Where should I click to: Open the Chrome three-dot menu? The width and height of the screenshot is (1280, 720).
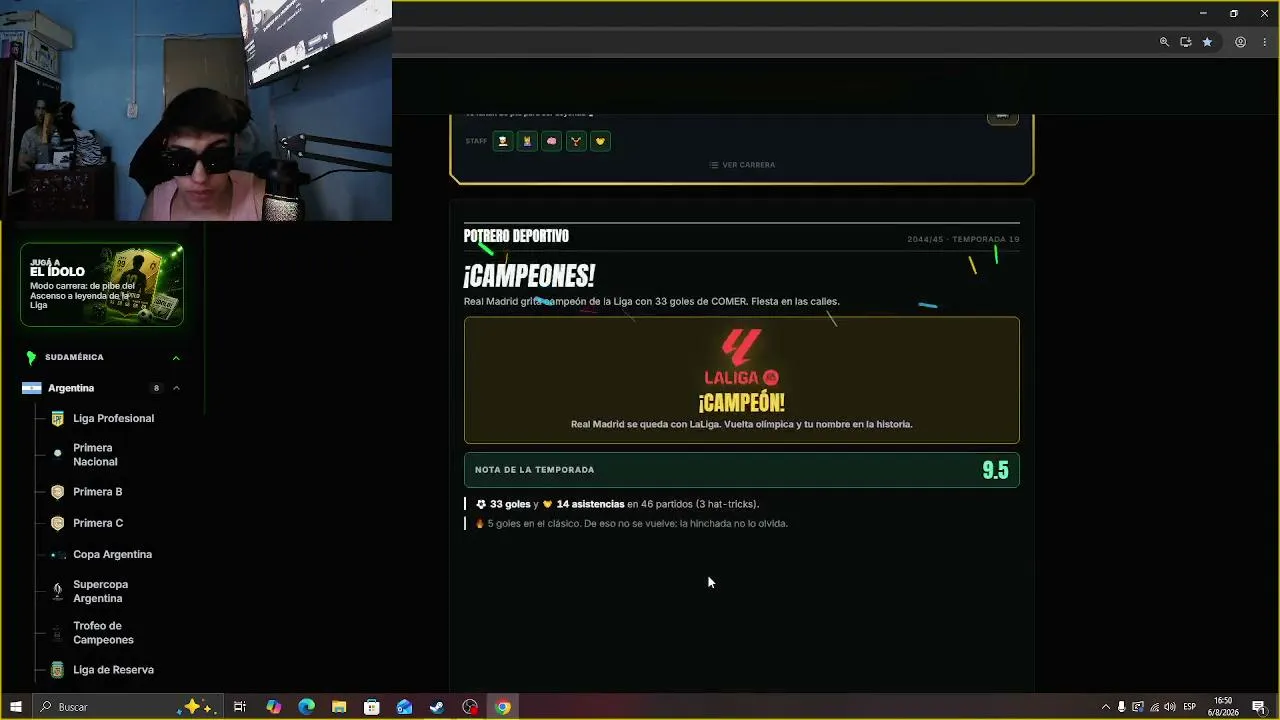[1264, 42]
